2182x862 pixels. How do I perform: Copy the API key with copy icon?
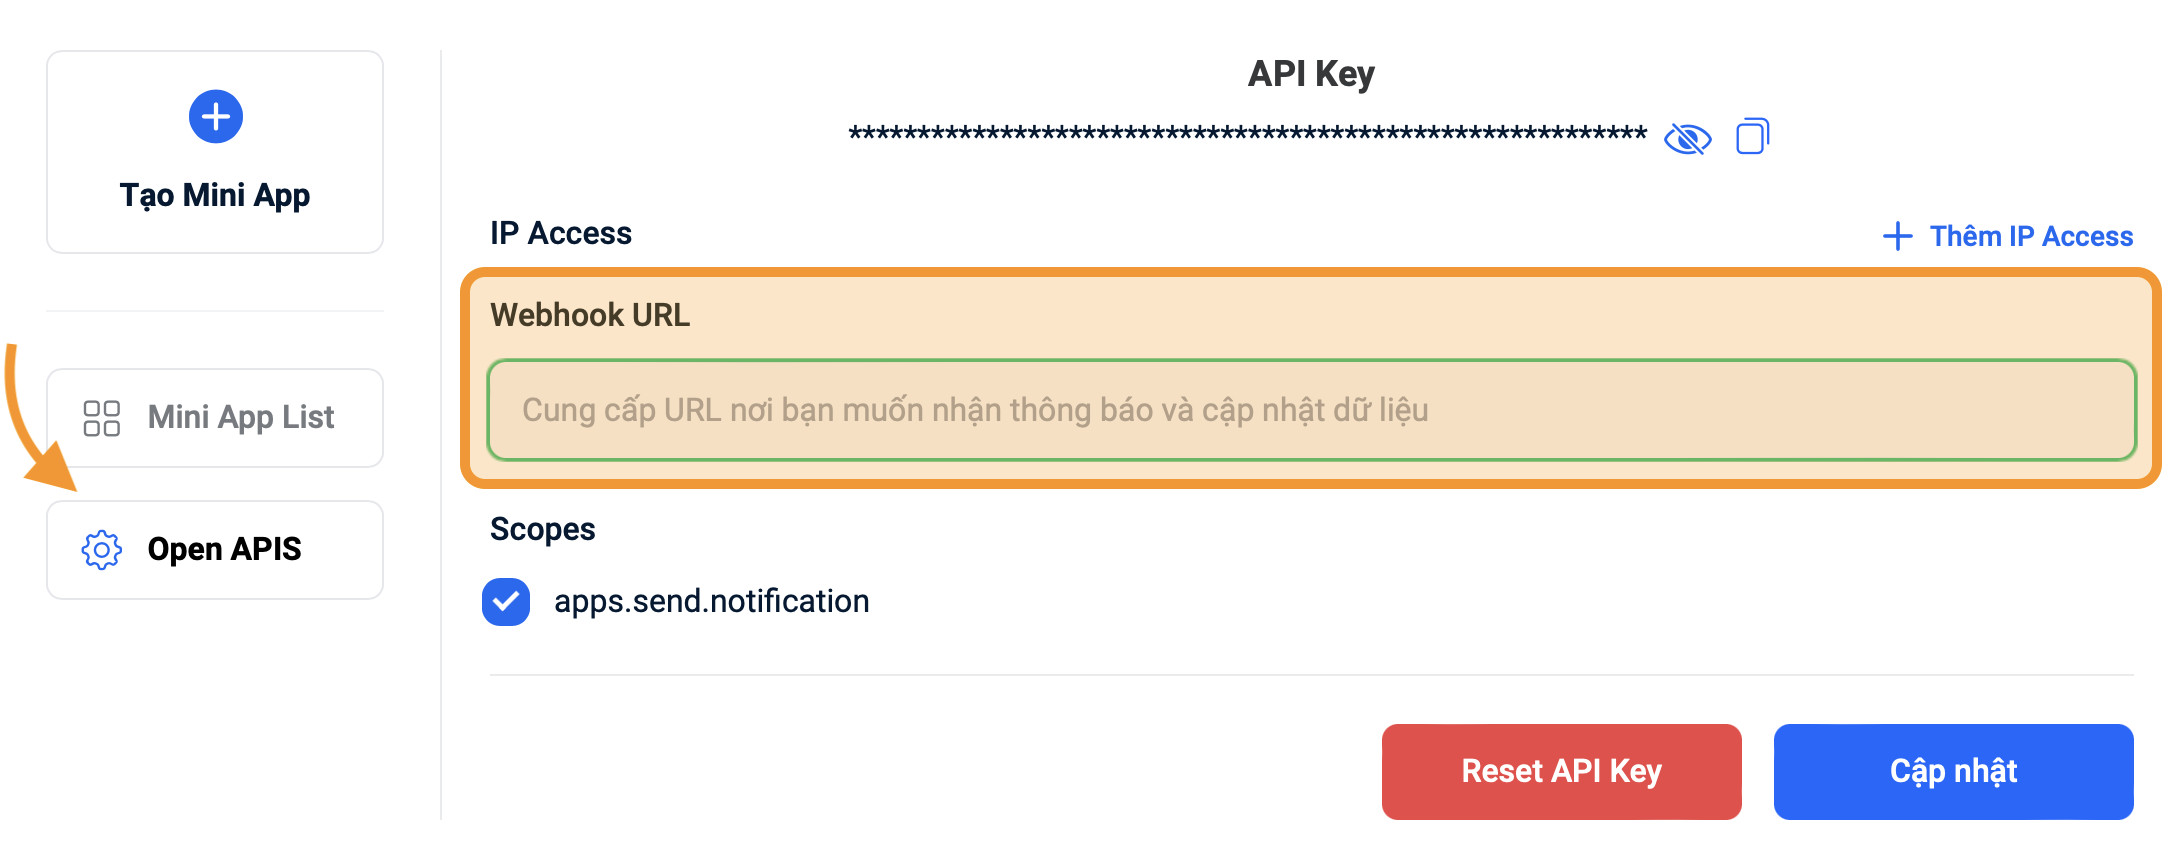[x=1752, y=136]
